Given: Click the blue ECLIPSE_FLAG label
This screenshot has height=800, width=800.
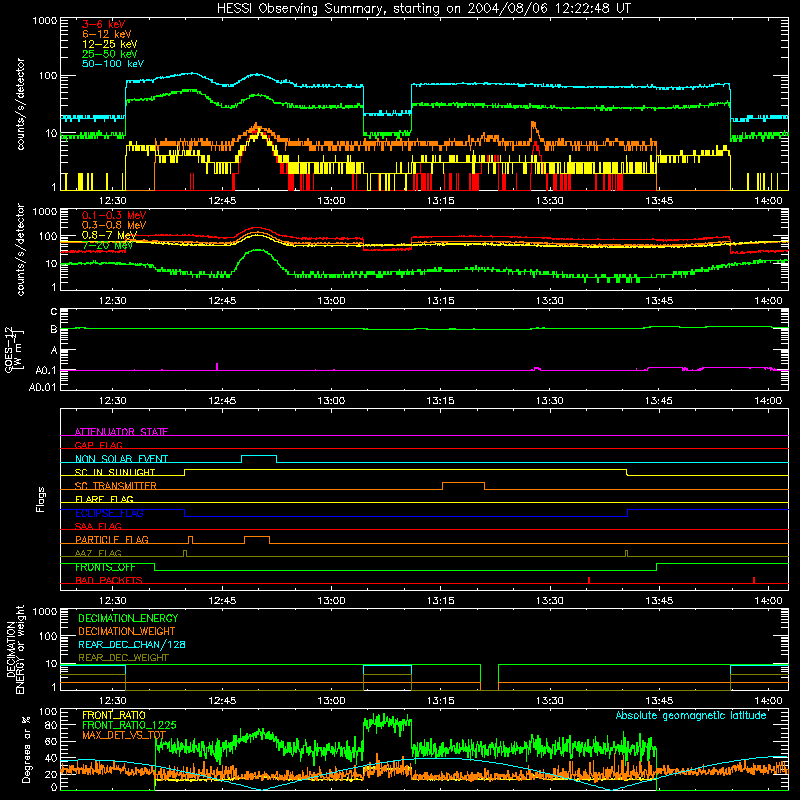Looking at the screenshot, I should click(109, 513).
